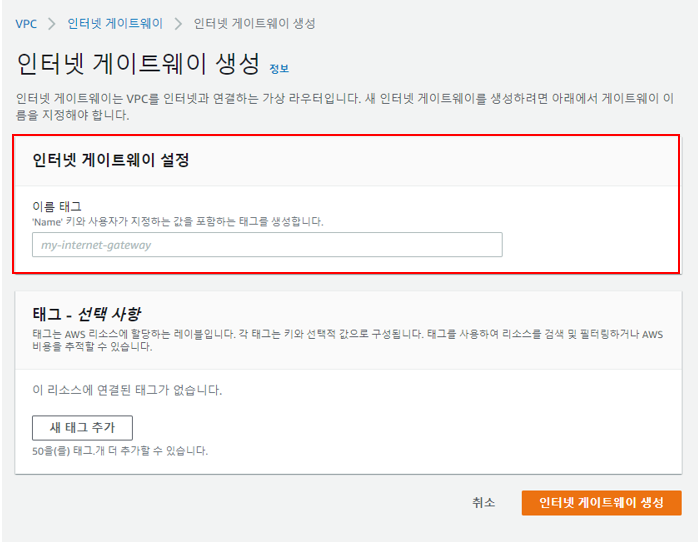Screen dimensions: 698x542
Task: Cancel with the 취소 button
Action: pyautogui.click(x=483, y=503)
